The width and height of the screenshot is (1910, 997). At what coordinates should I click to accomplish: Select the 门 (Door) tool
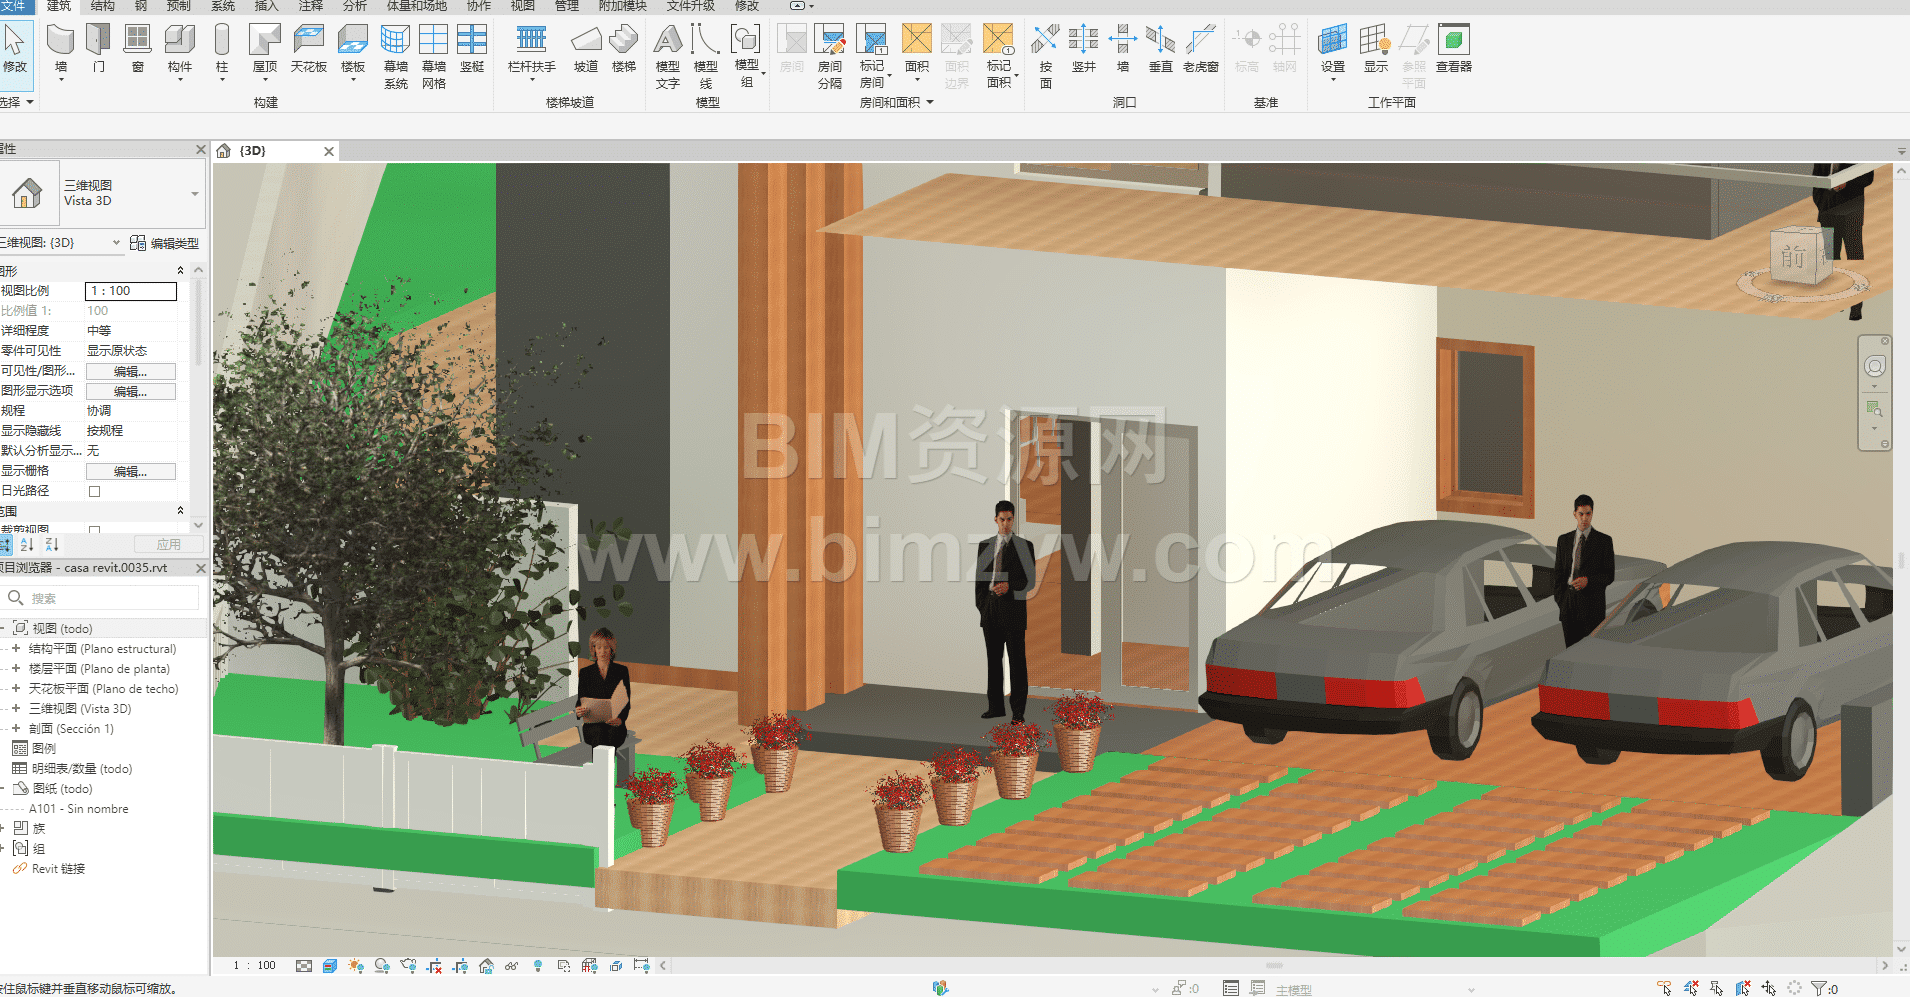pyautogui.click(x=98, y=48)
